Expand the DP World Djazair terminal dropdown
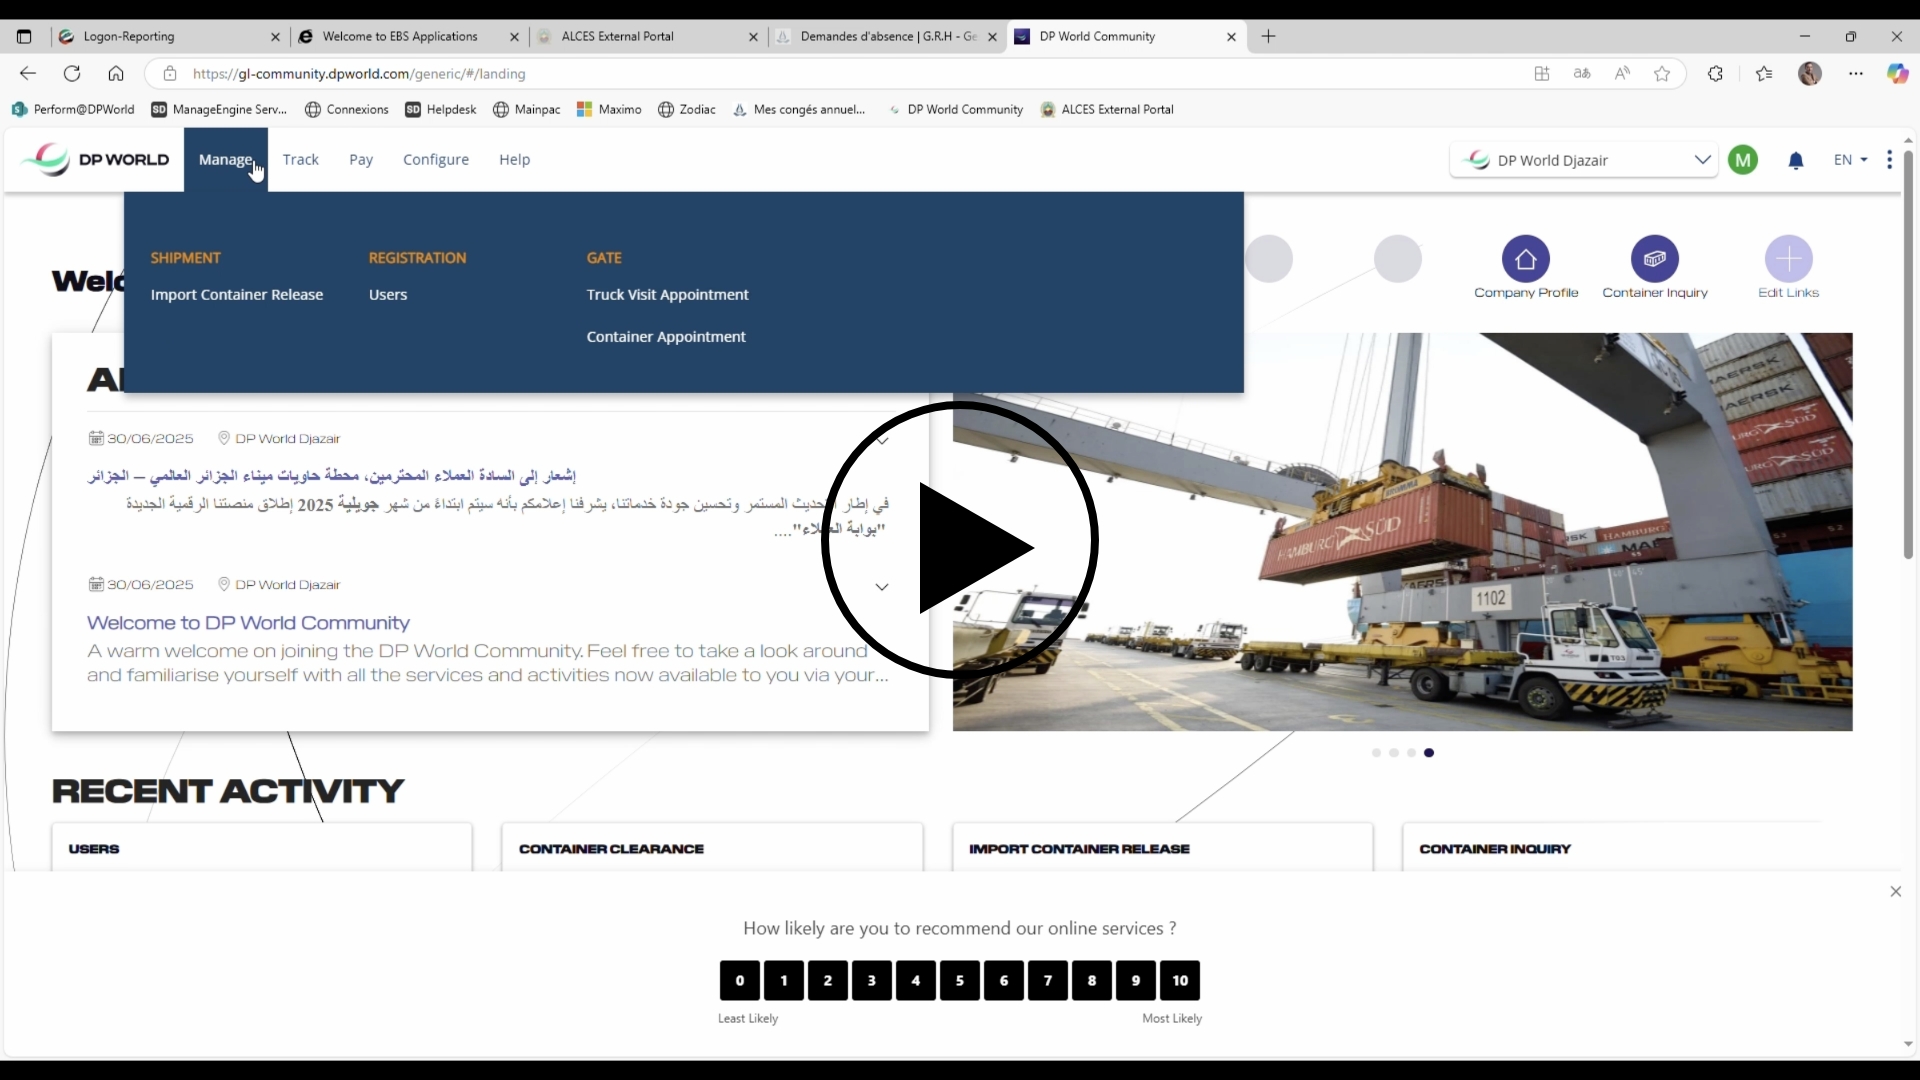This screenshot has height=1080, width=1920. pos(1702,160)
